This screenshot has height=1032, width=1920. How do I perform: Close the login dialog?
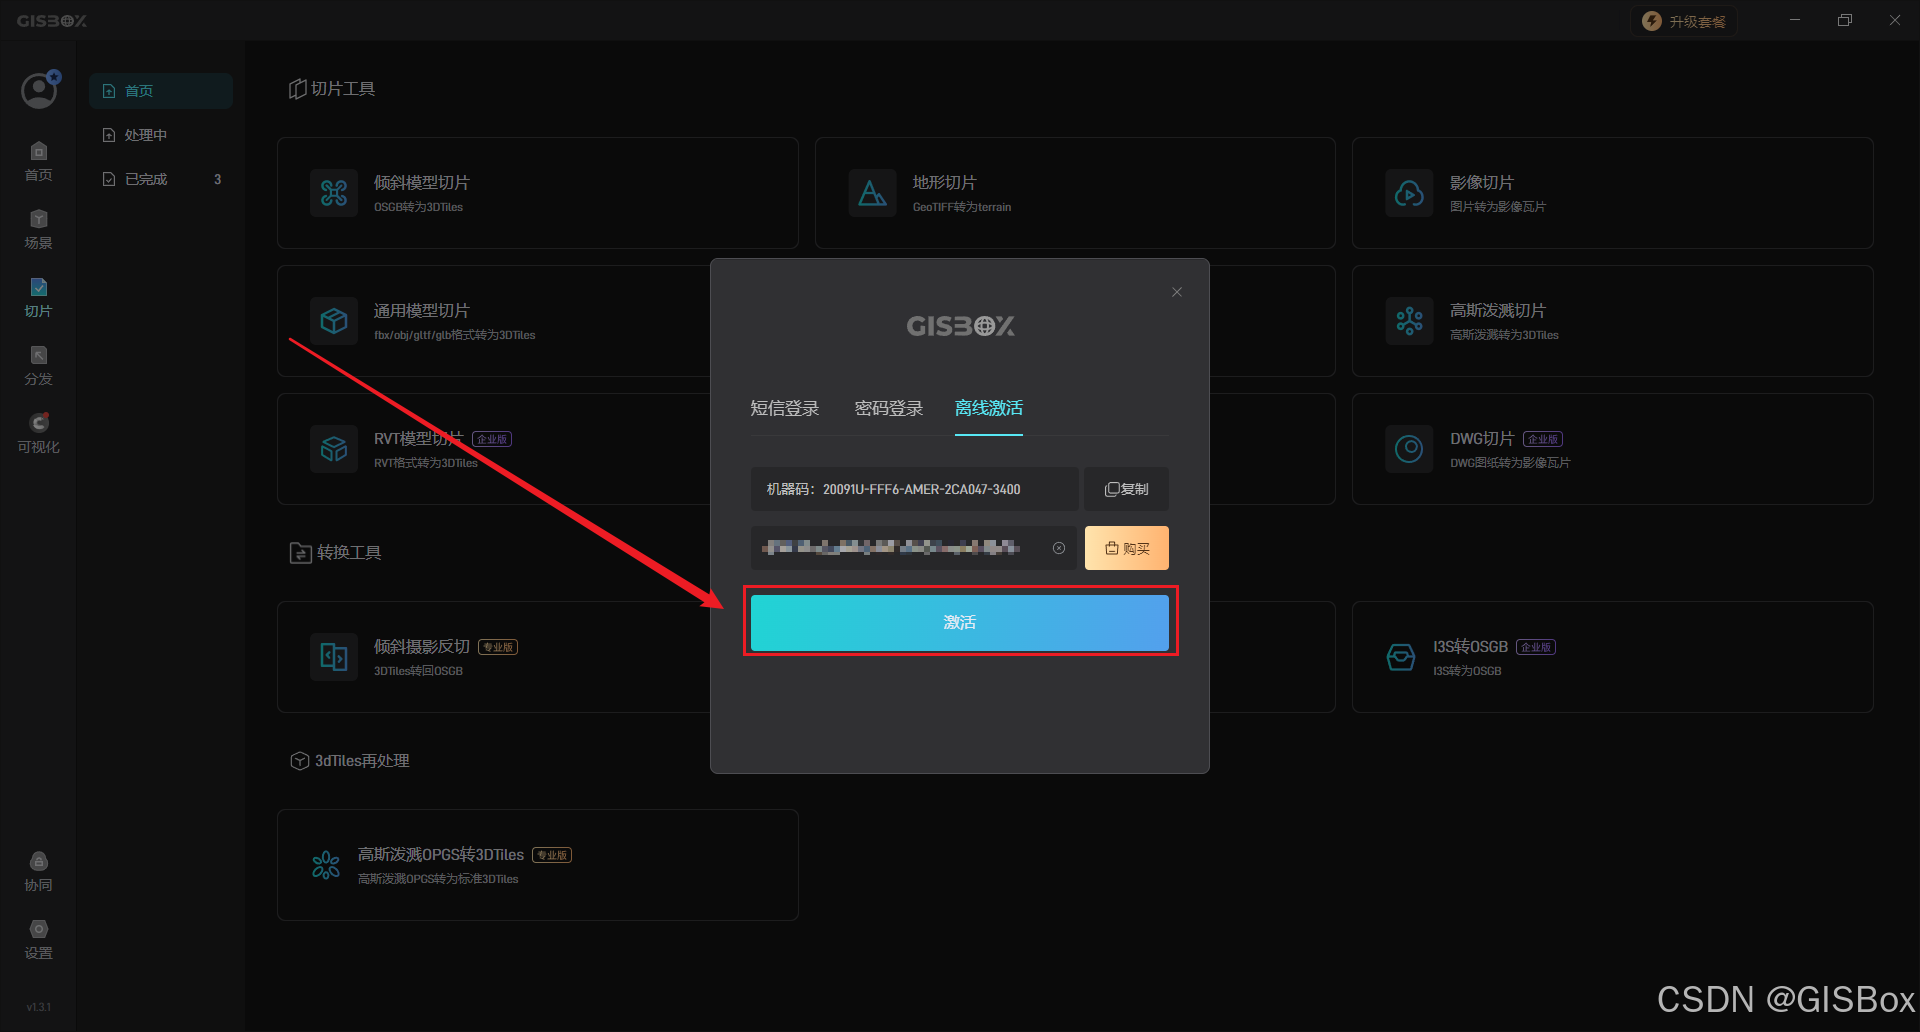tap(1177, 292)
